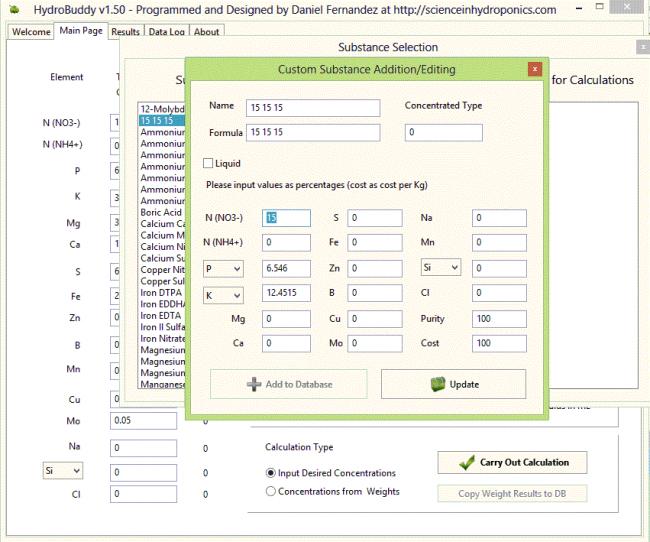This screenshot has width=650, height=542.
Task: Select Copper Sul entry in substance list
Action: coord(162,281)
